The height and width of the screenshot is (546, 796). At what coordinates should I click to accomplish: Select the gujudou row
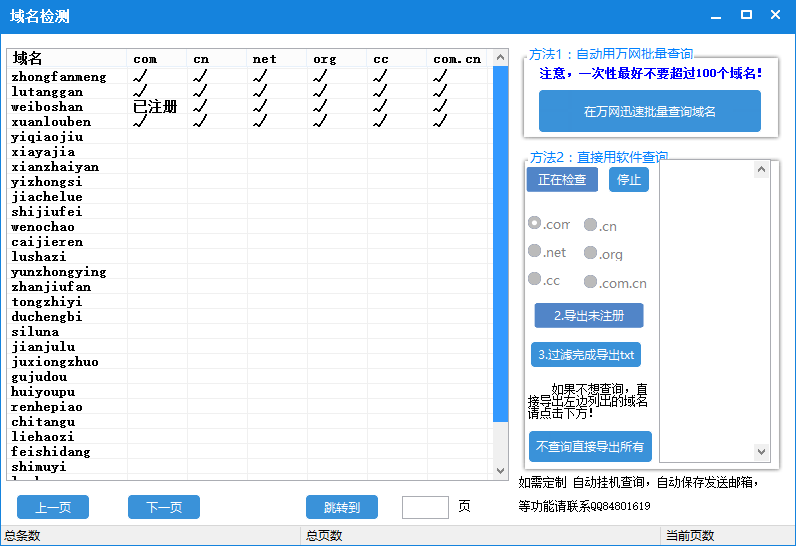pyautogui.click(x=249, y=377)
